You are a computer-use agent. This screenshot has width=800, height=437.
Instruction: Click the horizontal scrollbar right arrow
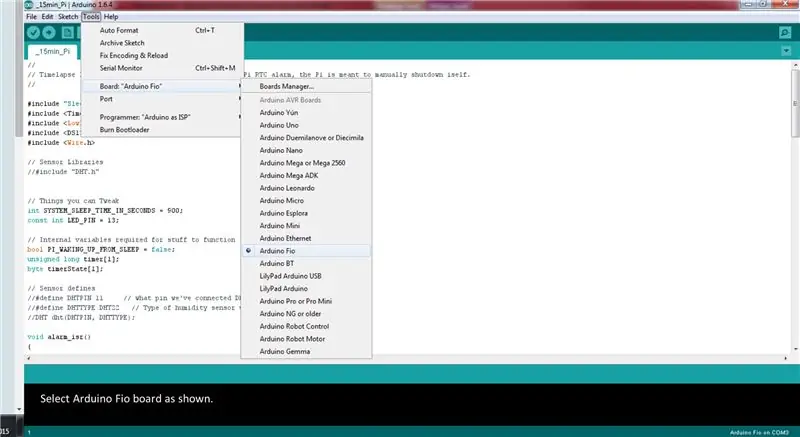786,358
